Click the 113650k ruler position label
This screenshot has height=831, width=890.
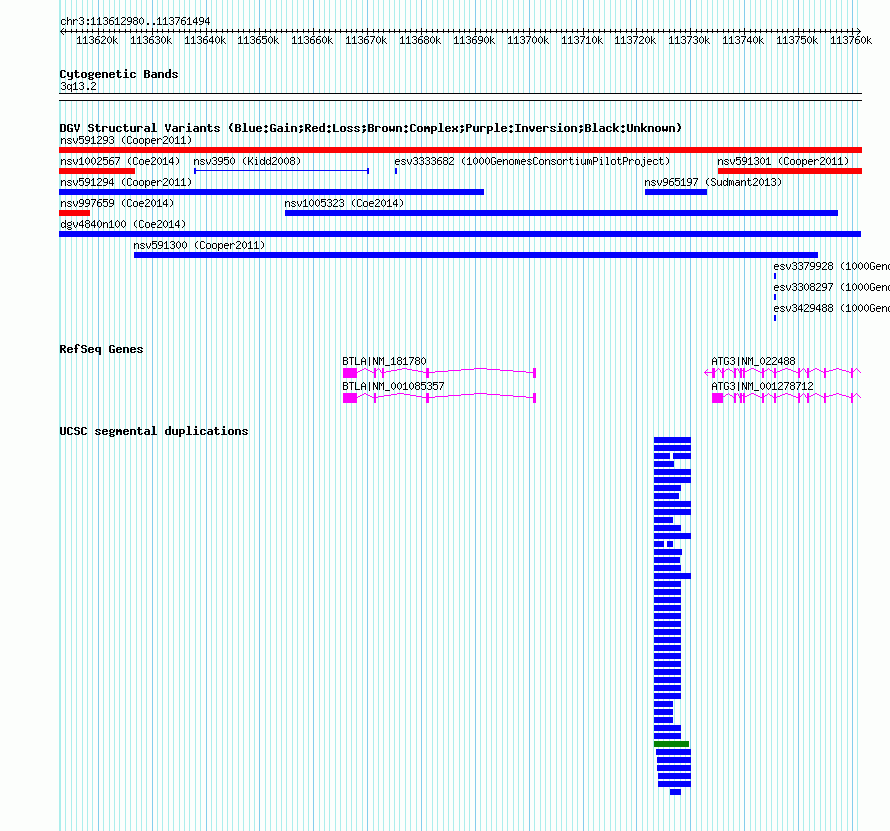pos(258,40)
